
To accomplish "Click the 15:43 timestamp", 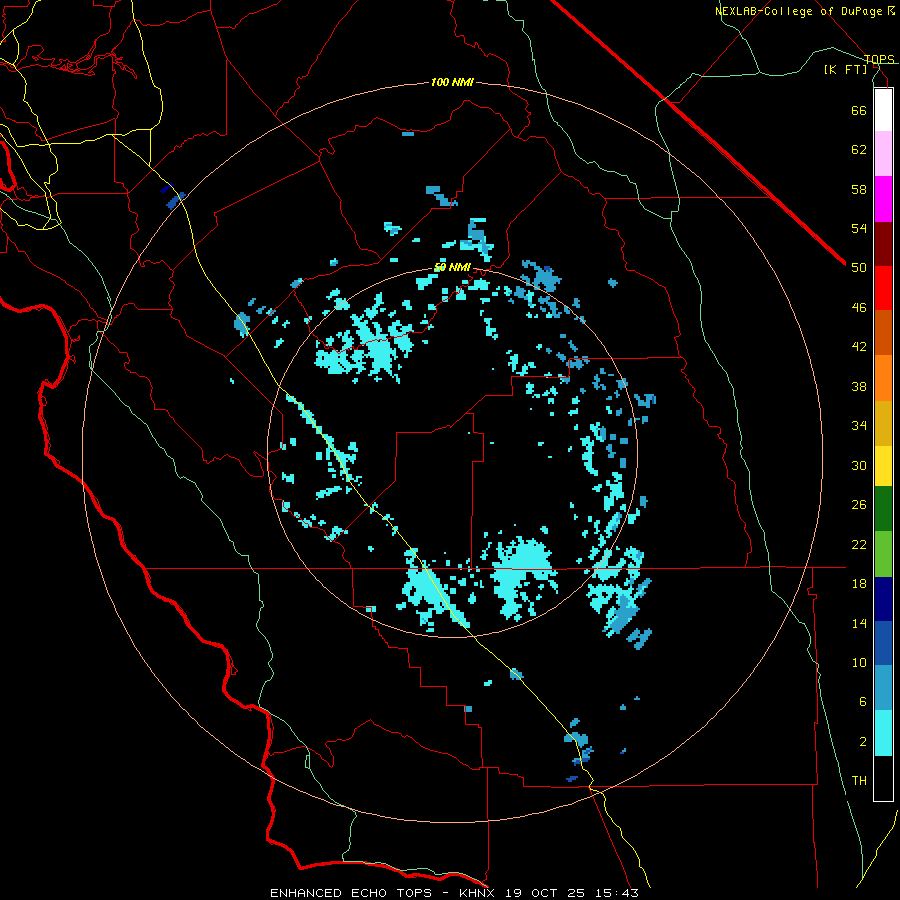I will 616,893.
